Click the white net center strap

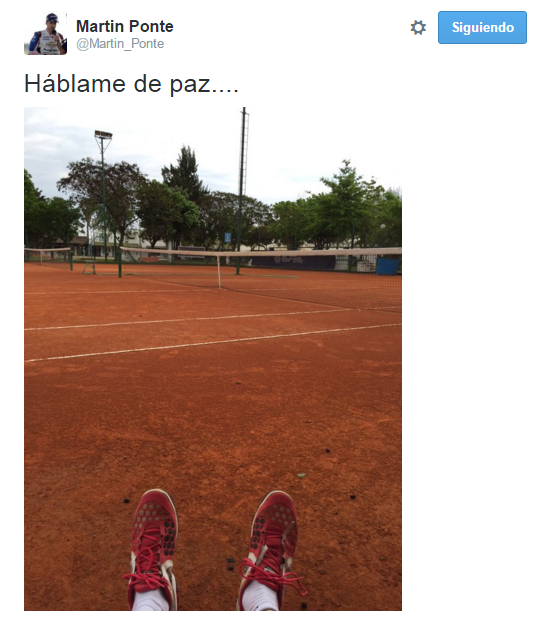pyautogui.click(x=219, y=270)
